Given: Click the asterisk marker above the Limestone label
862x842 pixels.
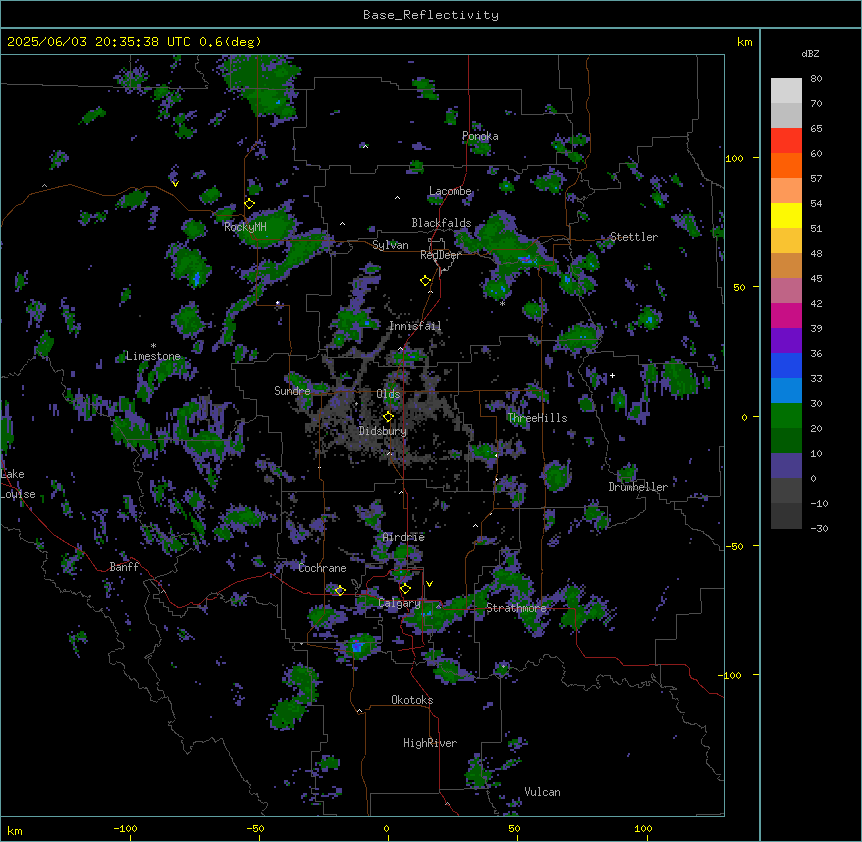Looking at the screenshot, I should (x=153, y=346).
